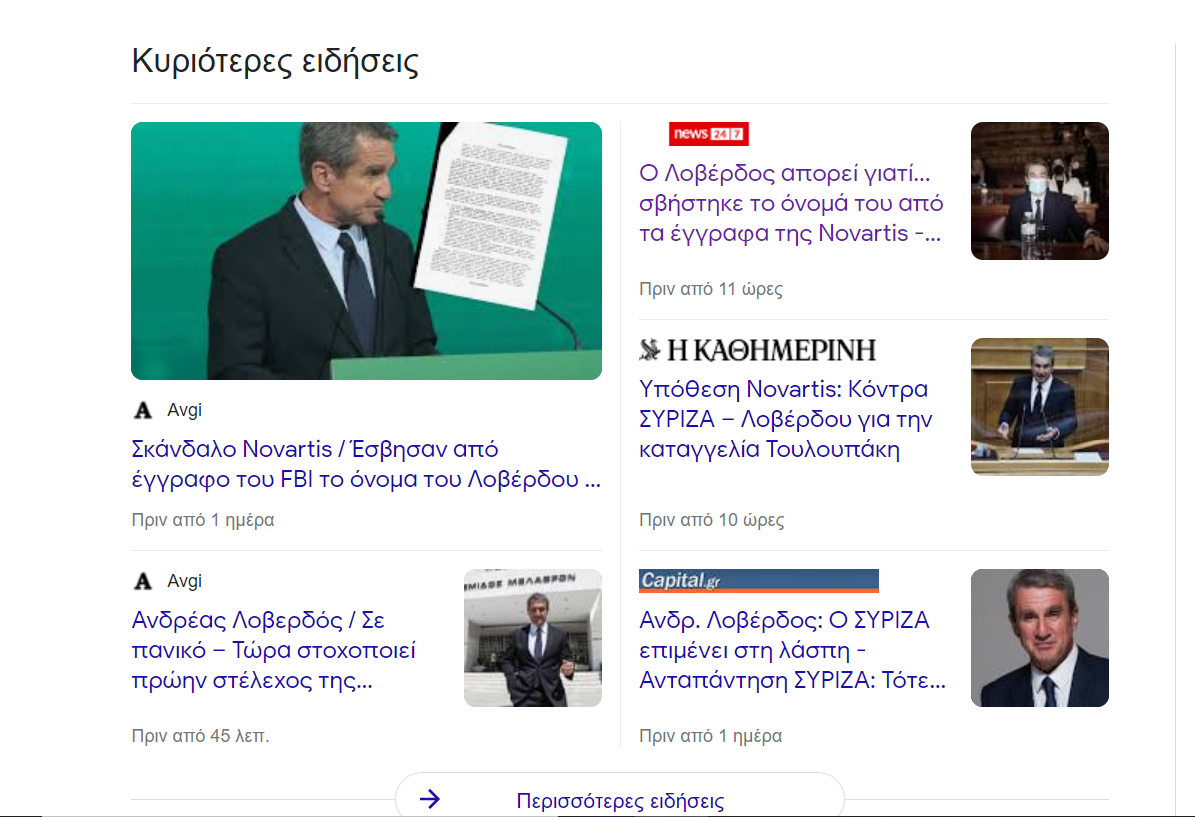Click the news 24/7 logo
The image size is (1195, 817).
pos(709,133)
